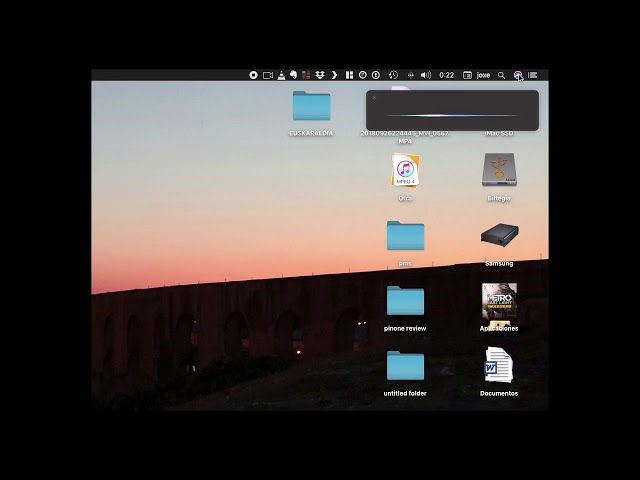Open the Dropbox menu bar icon
The height and width of the screenshot is (480, 640).
(x=320, y=75)
